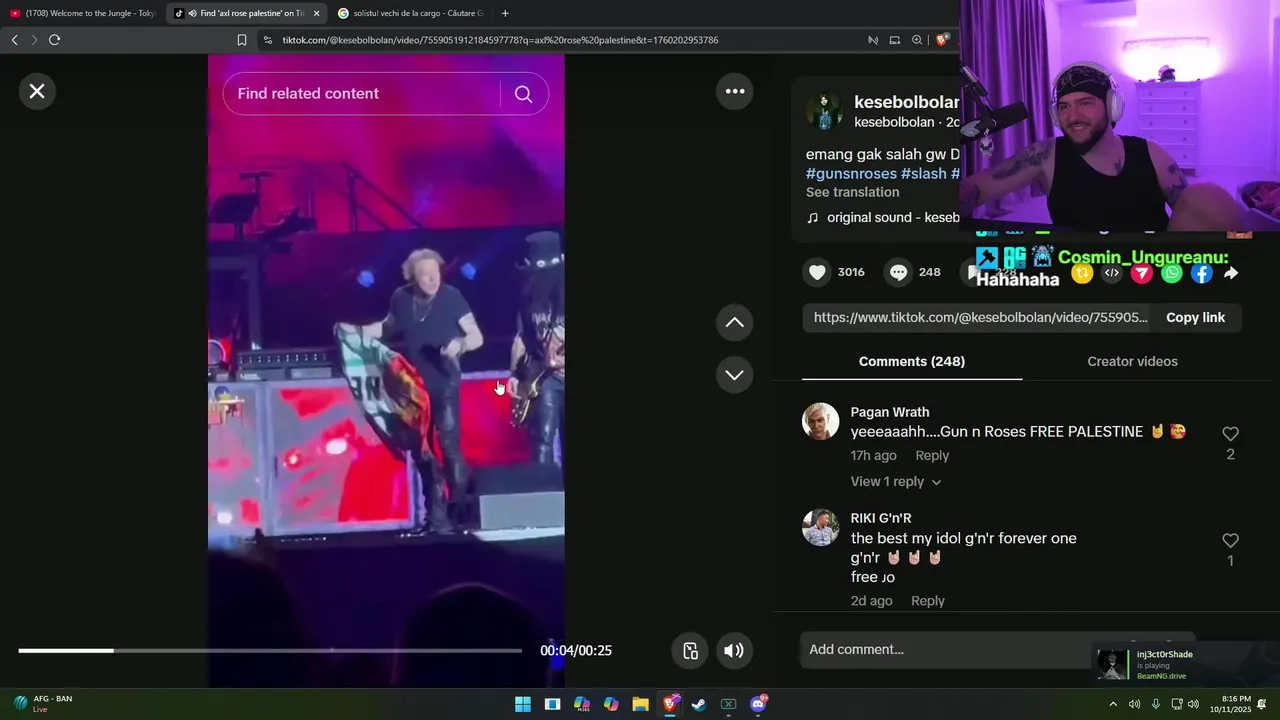
Task: Close the TikTok video viewer
Action: [x=37, y=91]
